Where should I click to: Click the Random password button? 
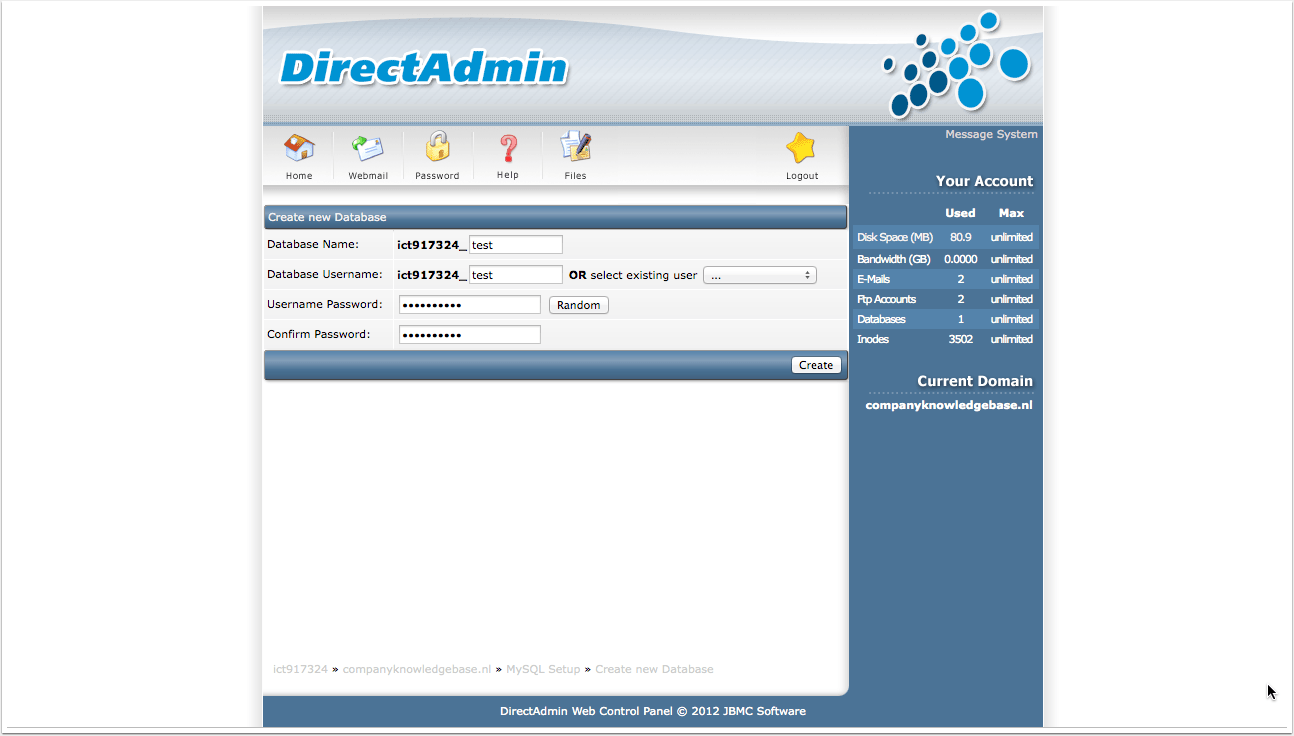pos(579,305)
